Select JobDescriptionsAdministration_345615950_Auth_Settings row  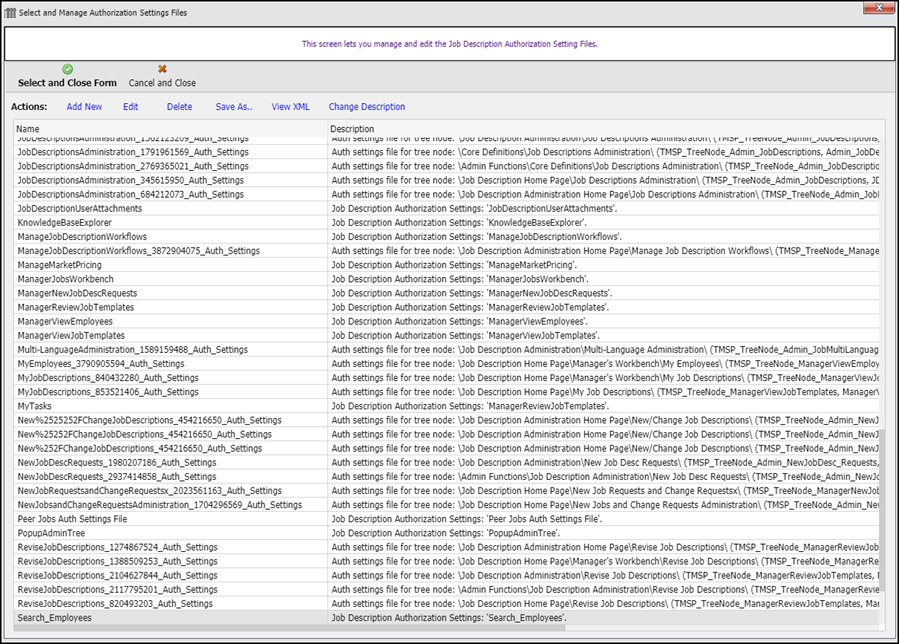coord(447,180)
